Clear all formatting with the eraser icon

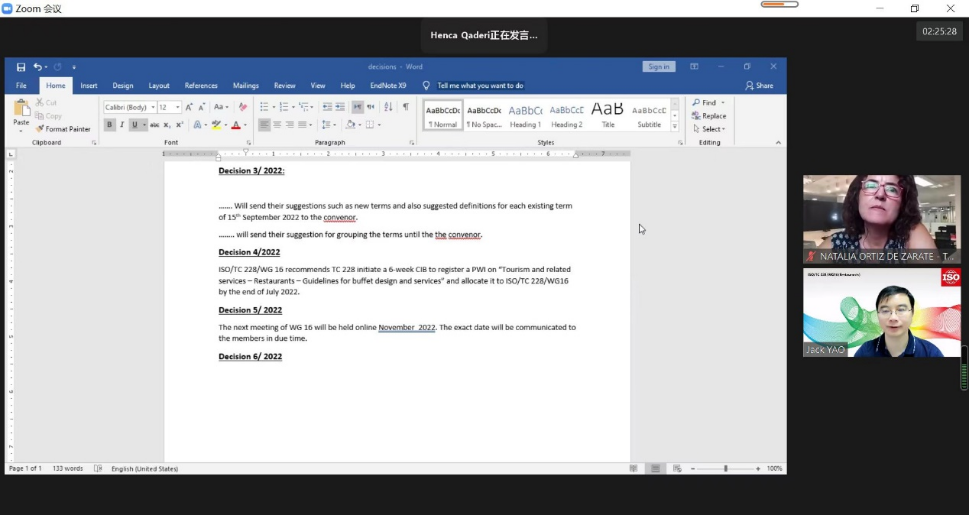pyautogui.click(x=243, y=107)
